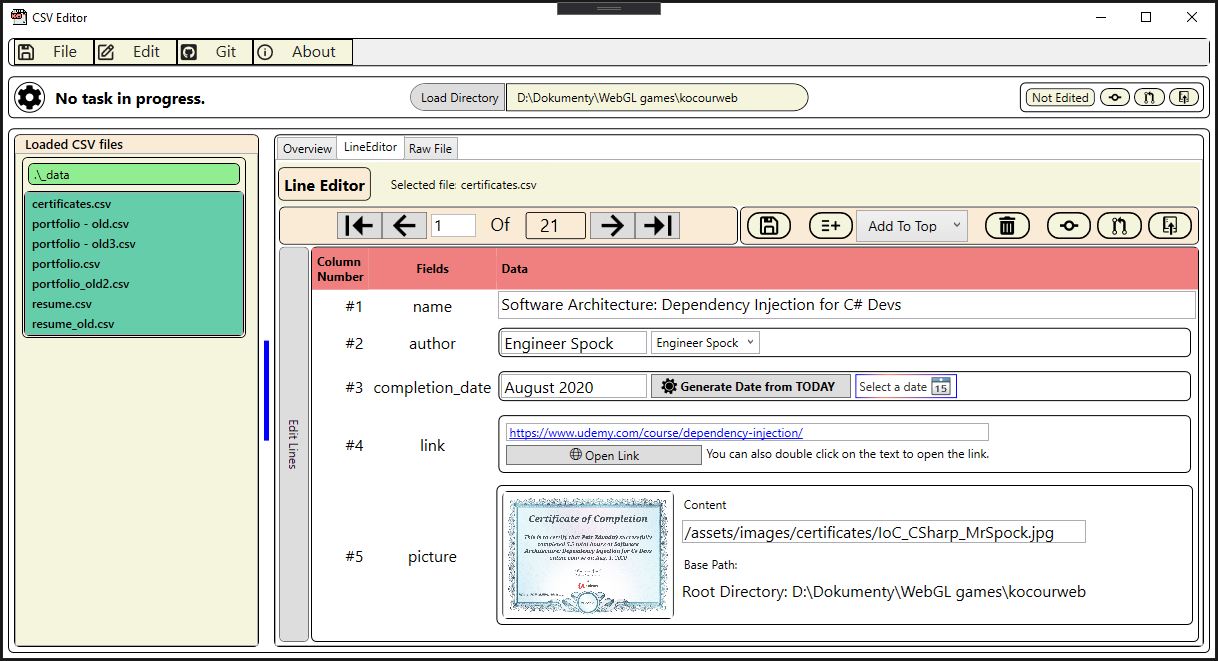Open the Git menu
Image resolution: width=1218 pixels, height=661 pixels.
click(x=214, y=52)
